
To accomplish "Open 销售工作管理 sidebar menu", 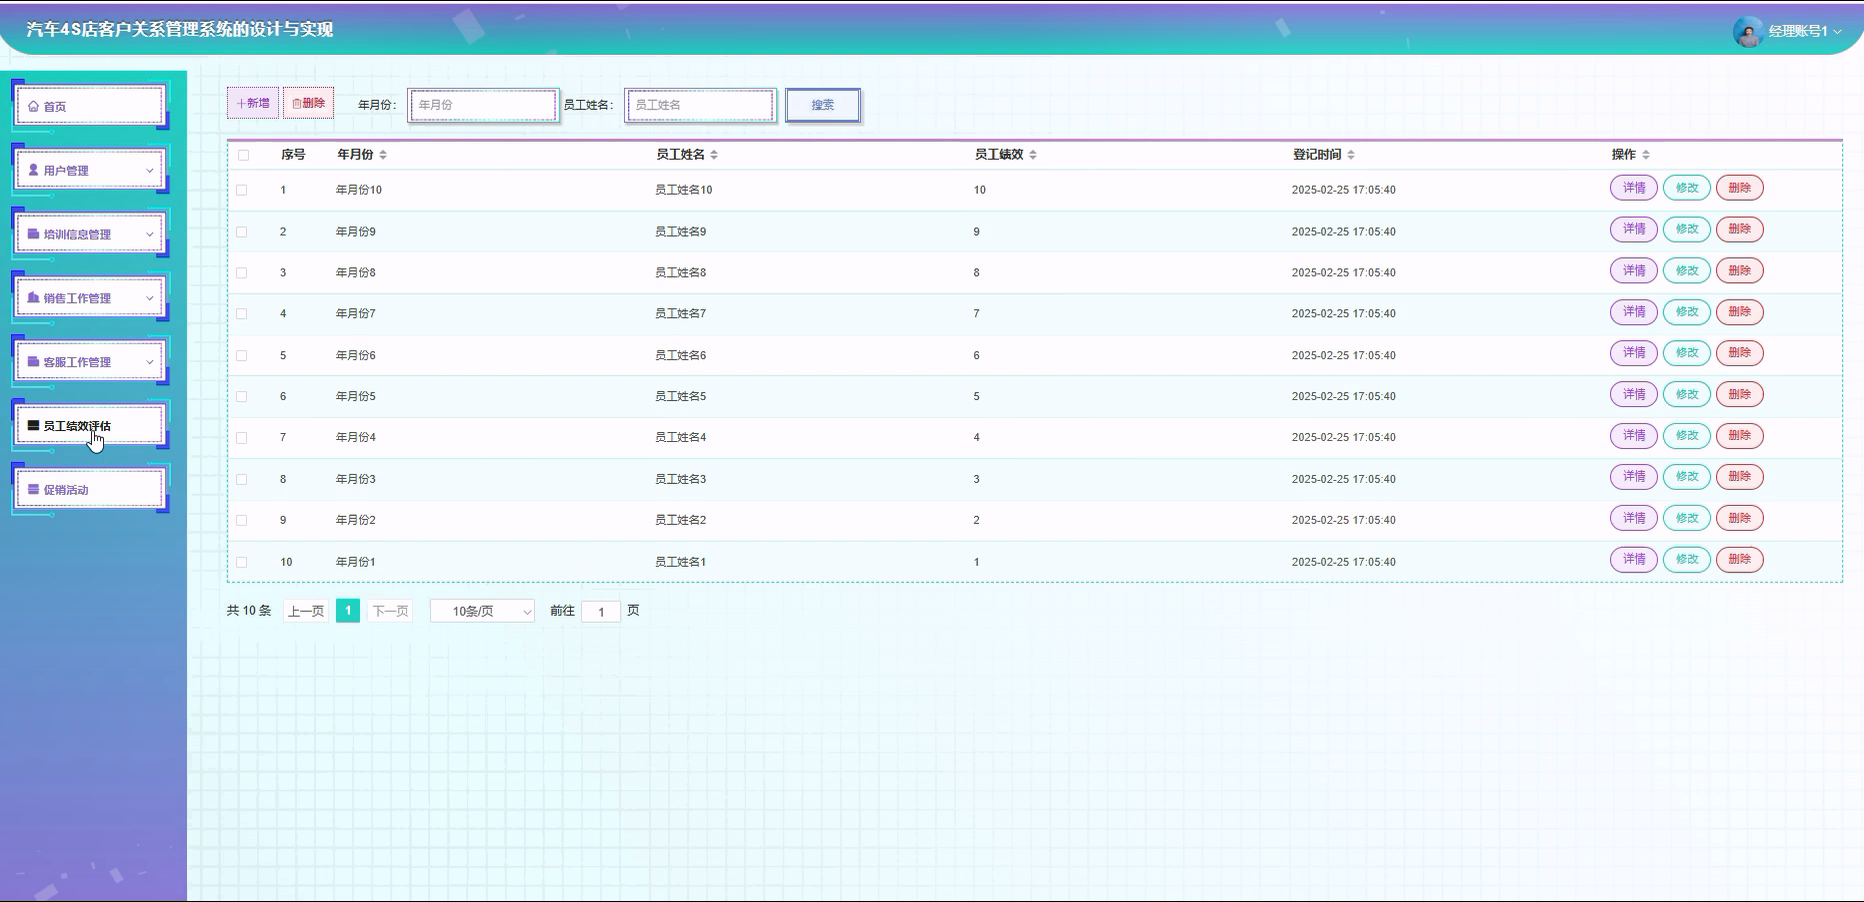I will (x=90, y=298).
